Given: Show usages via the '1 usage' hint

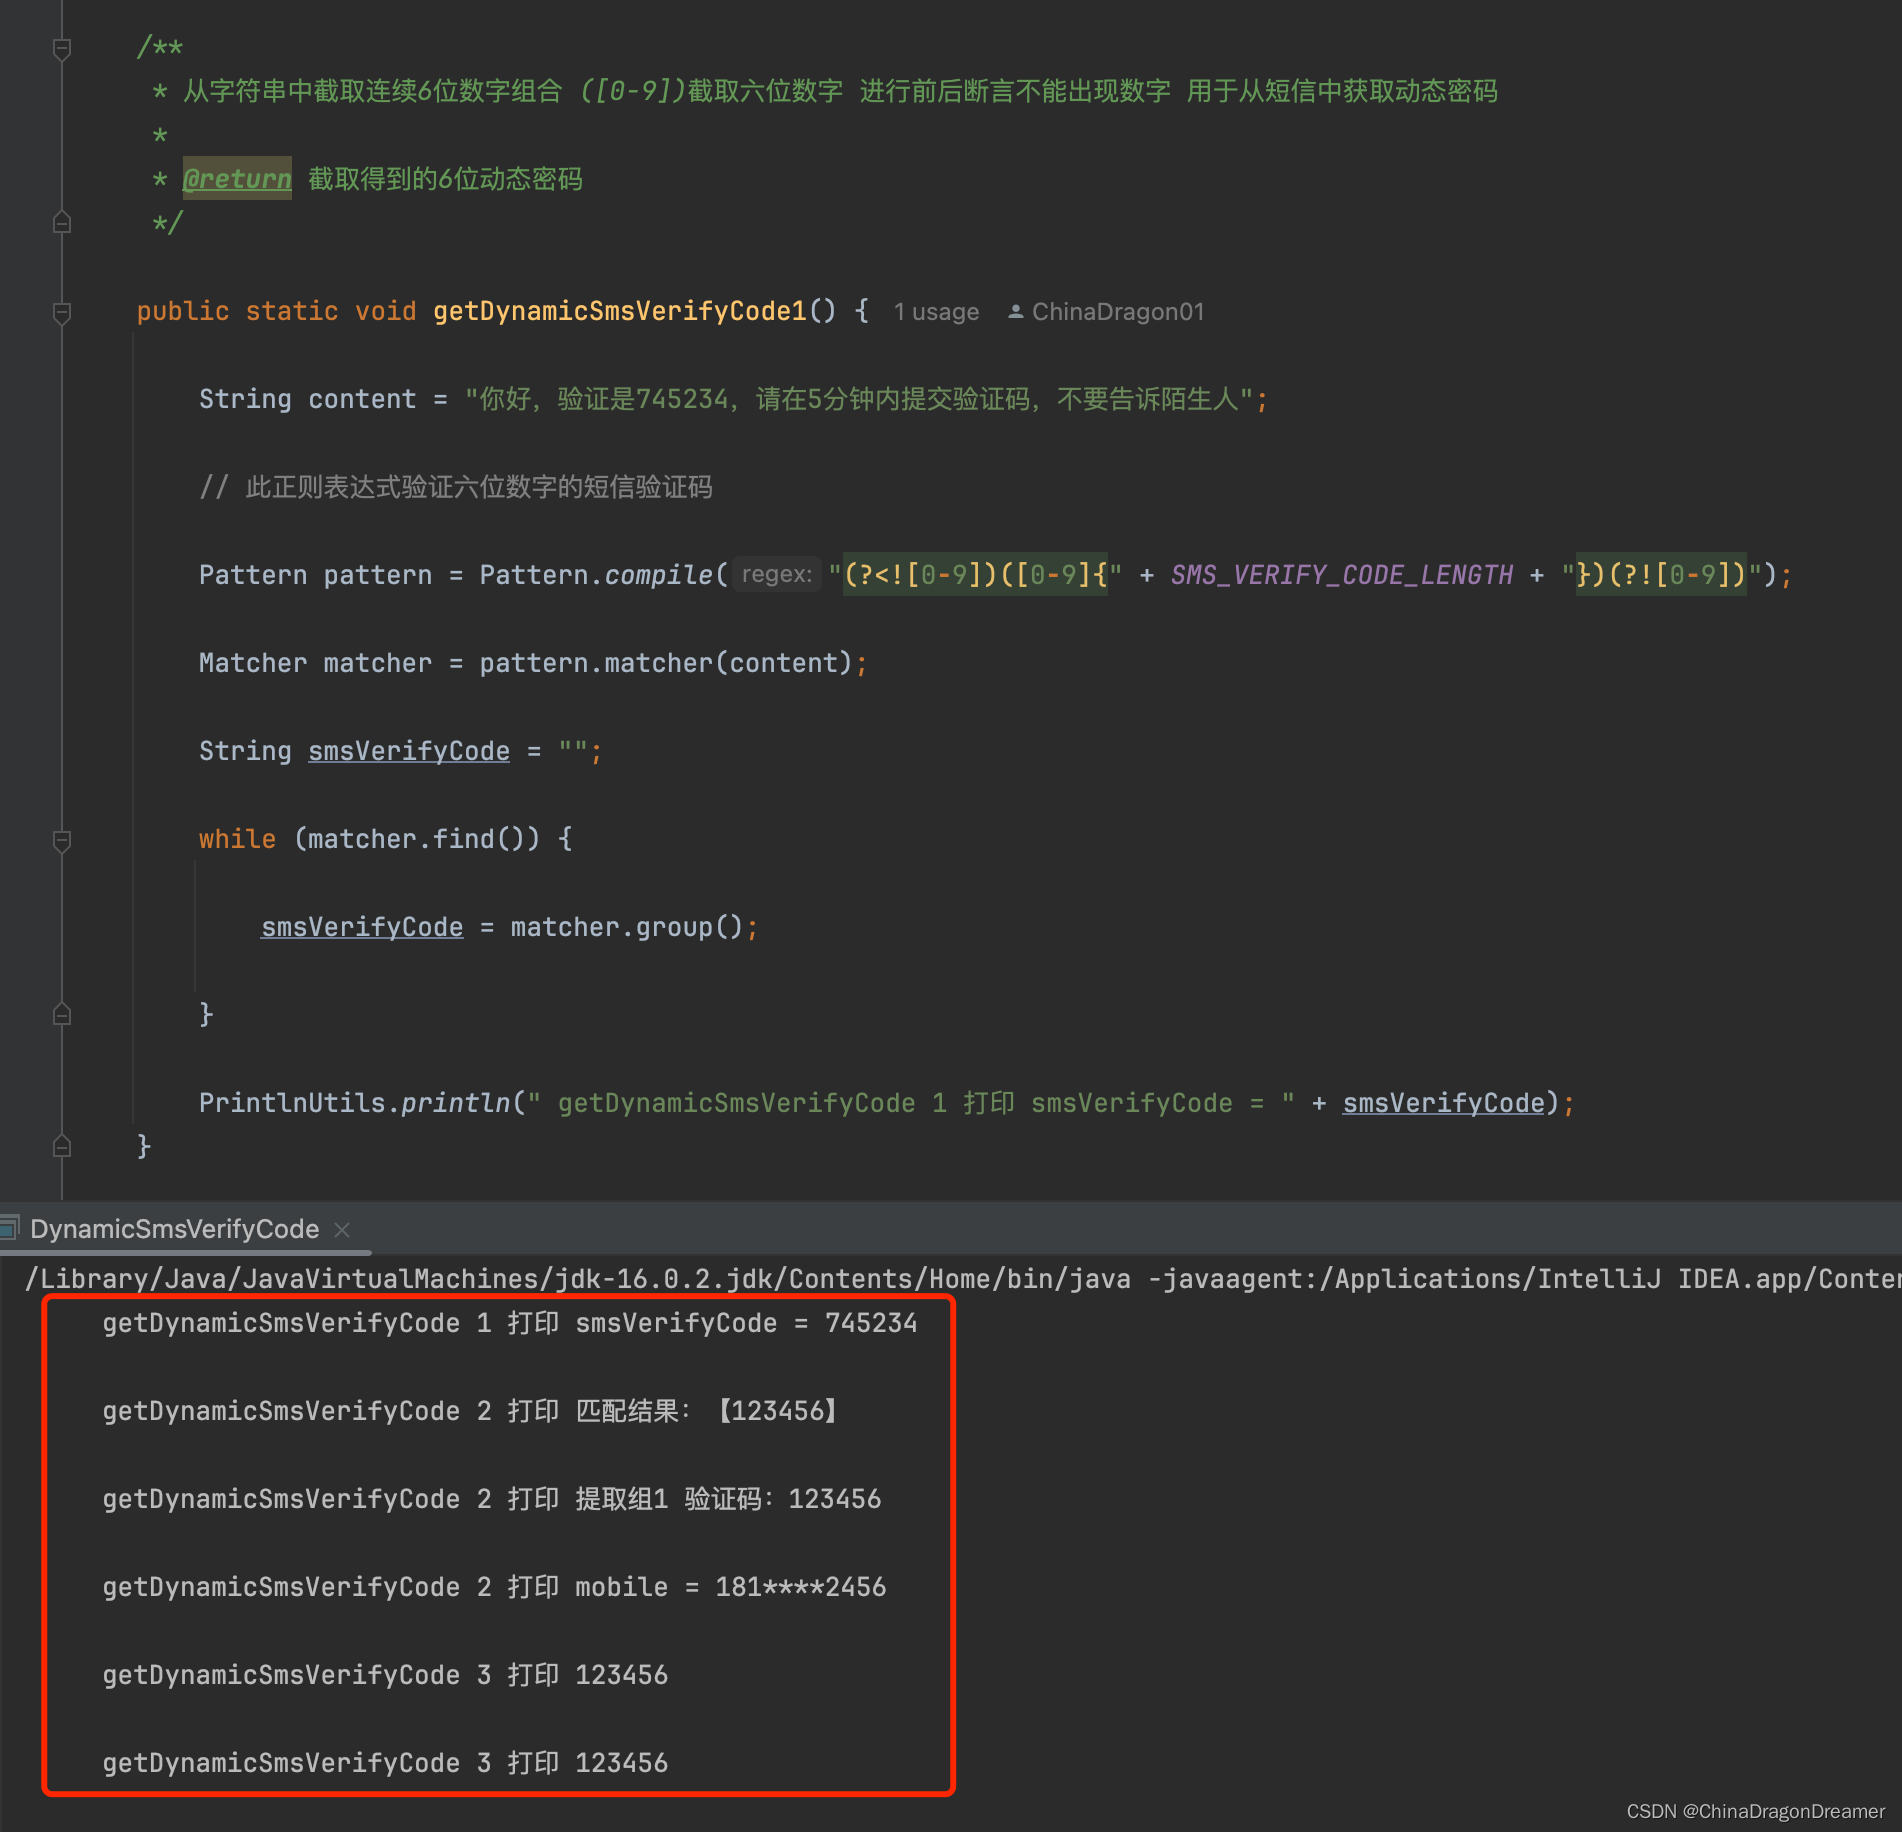Looking at the screenshot, I should point(936,312).
